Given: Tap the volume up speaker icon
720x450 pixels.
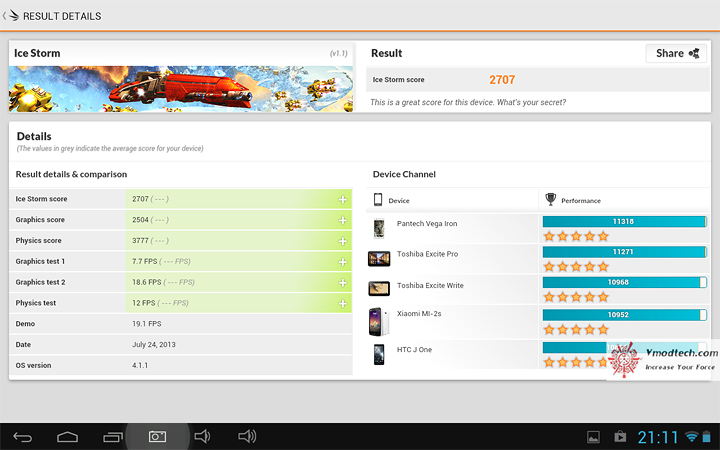Looking at the screenshot, I should click(x=247, y=436).
